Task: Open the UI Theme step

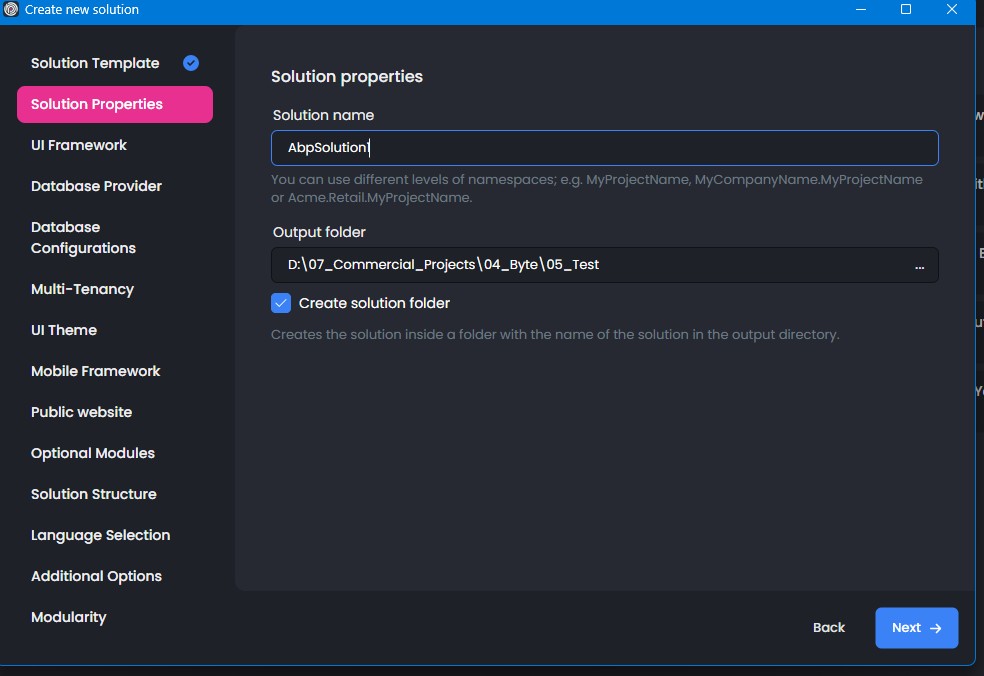Action: point(64,330)
